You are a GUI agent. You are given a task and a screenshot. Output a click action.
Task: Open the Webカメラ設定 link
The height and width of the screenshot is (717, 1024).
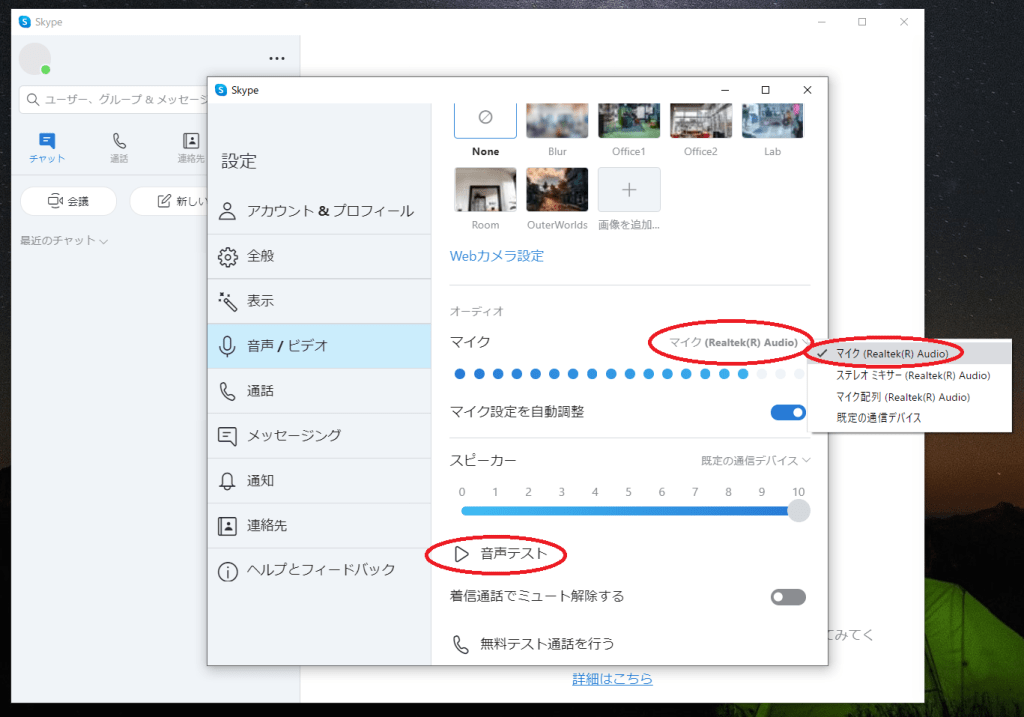point(497,256)
